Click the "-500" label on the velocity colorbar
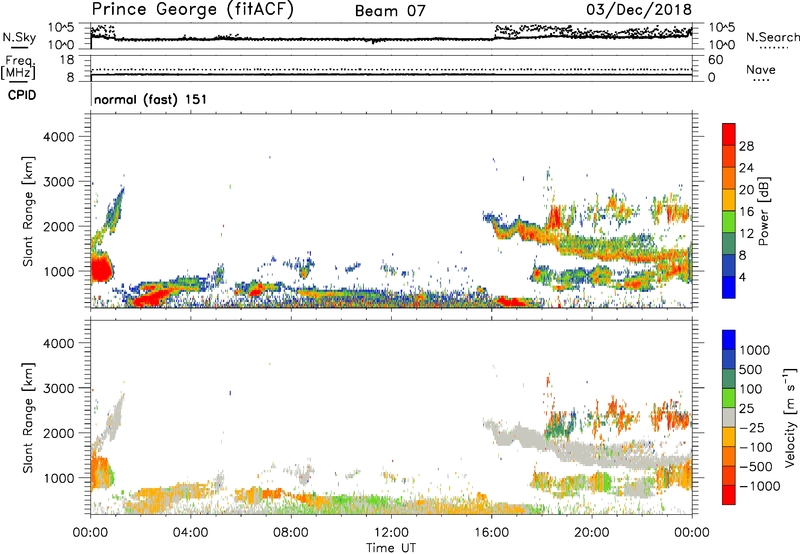Viewport: 800px width, 554px height. coord(756,467)
